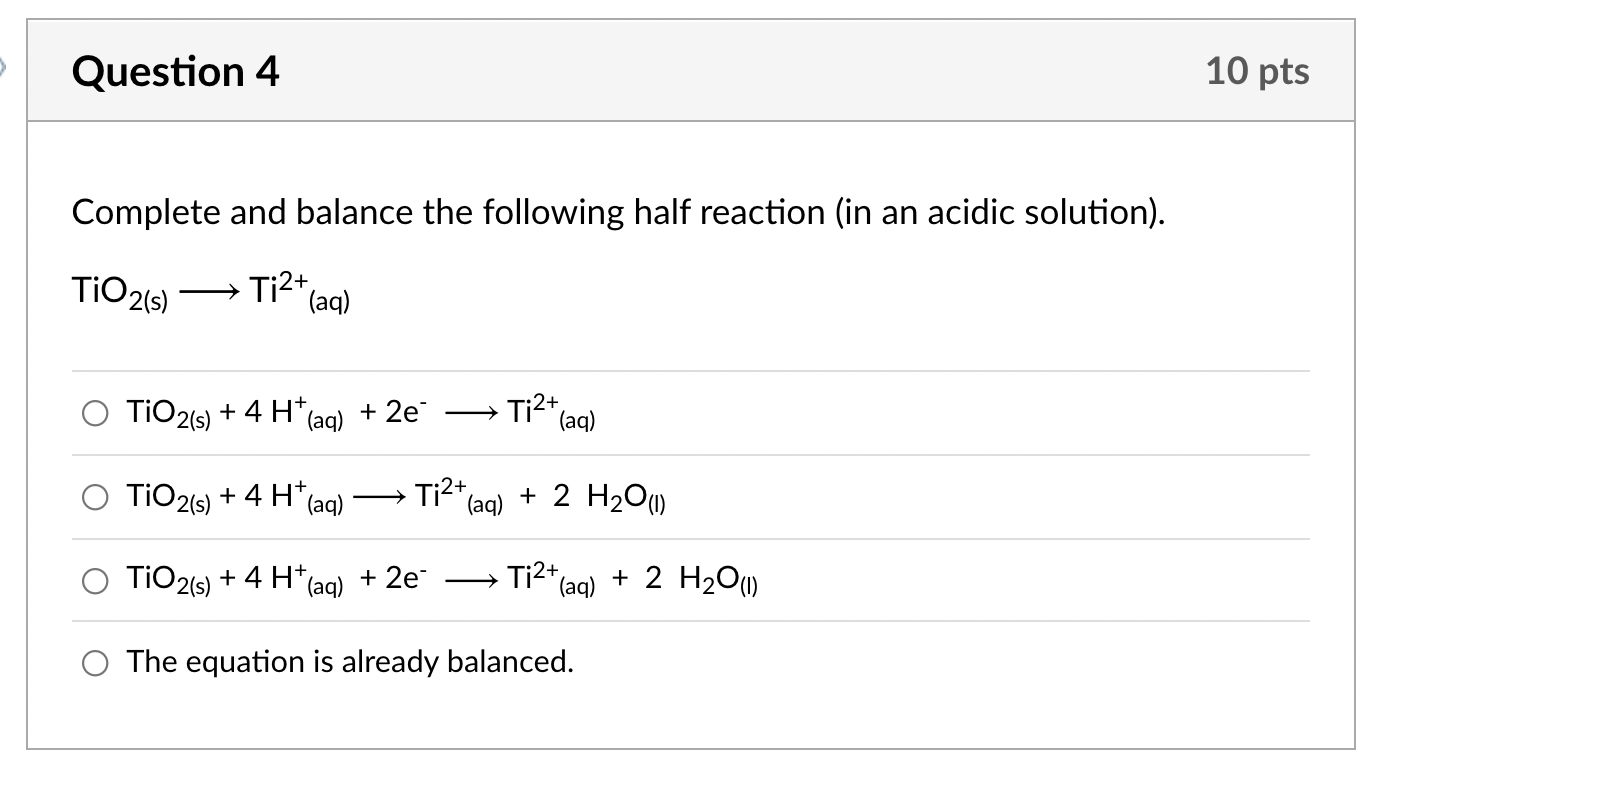The image size is (1606, 812).
Task: Select the answer containing no electrons term
Action: 95,497
